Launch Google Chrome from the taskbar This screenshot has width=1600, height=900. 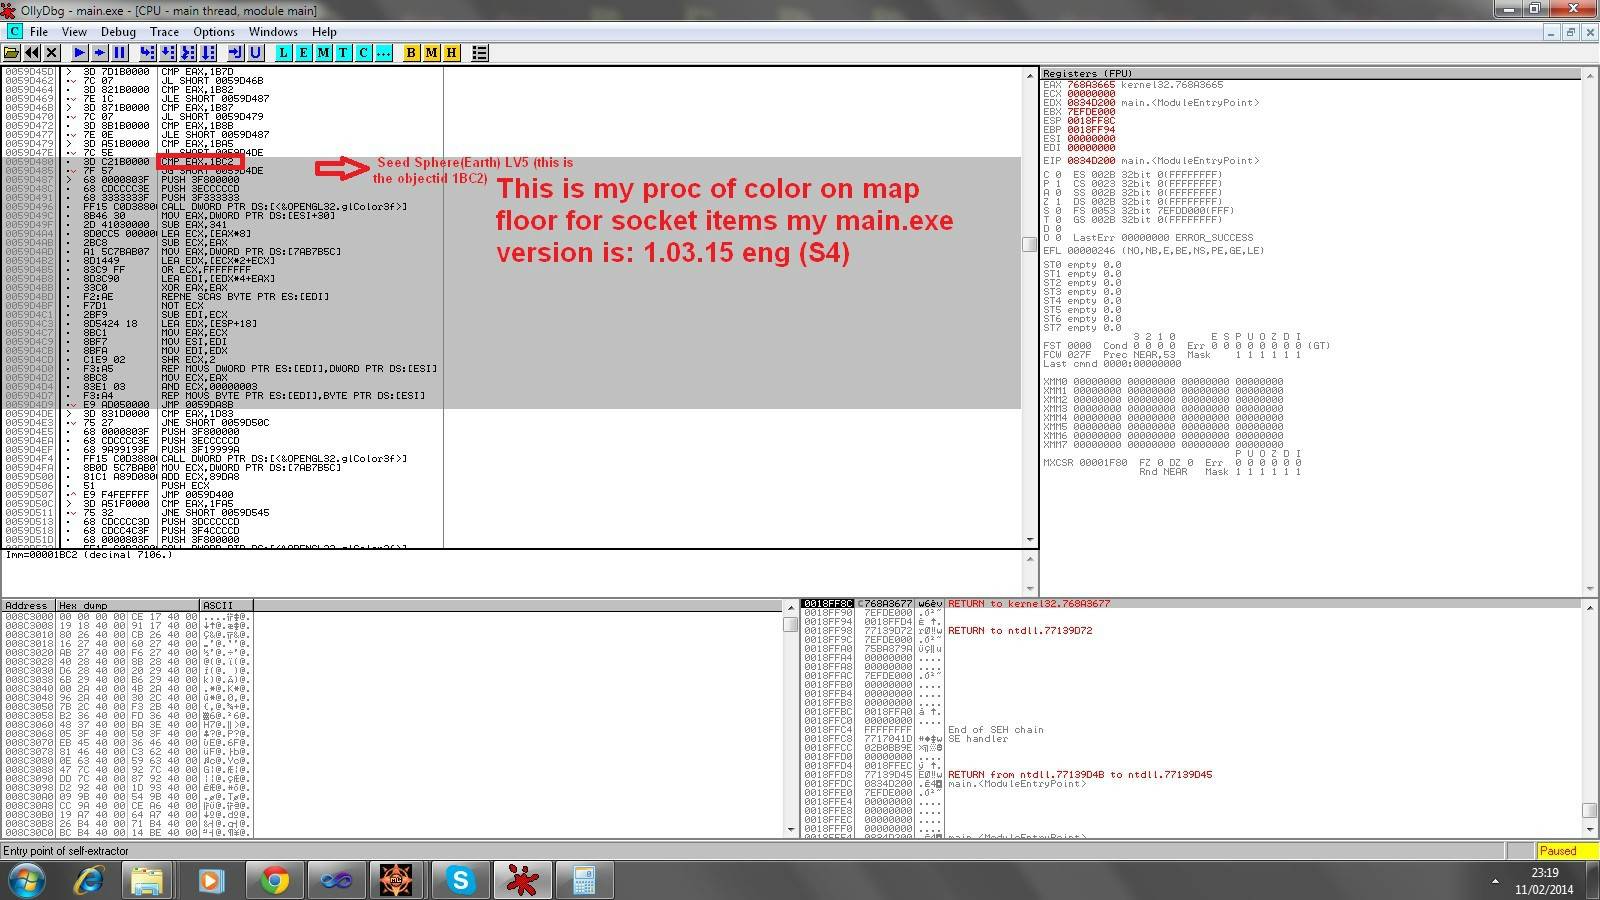click(x=274, y=880)
